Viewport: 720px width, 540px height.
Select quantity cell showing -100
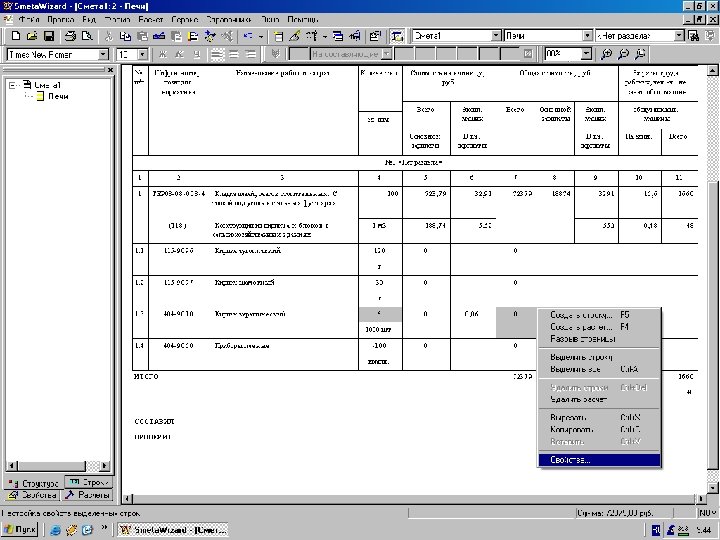tap(380, 346)
